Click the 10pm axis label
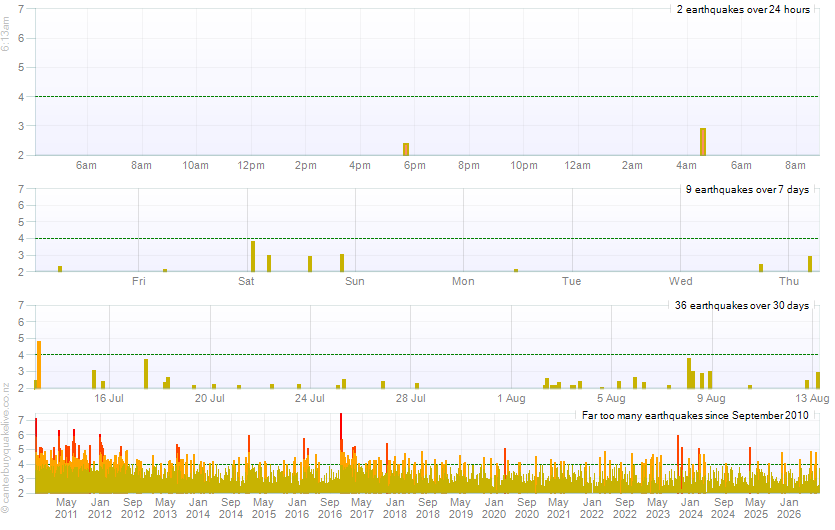The height and width of the screenshot is (530, 835). tap(524, 166)
